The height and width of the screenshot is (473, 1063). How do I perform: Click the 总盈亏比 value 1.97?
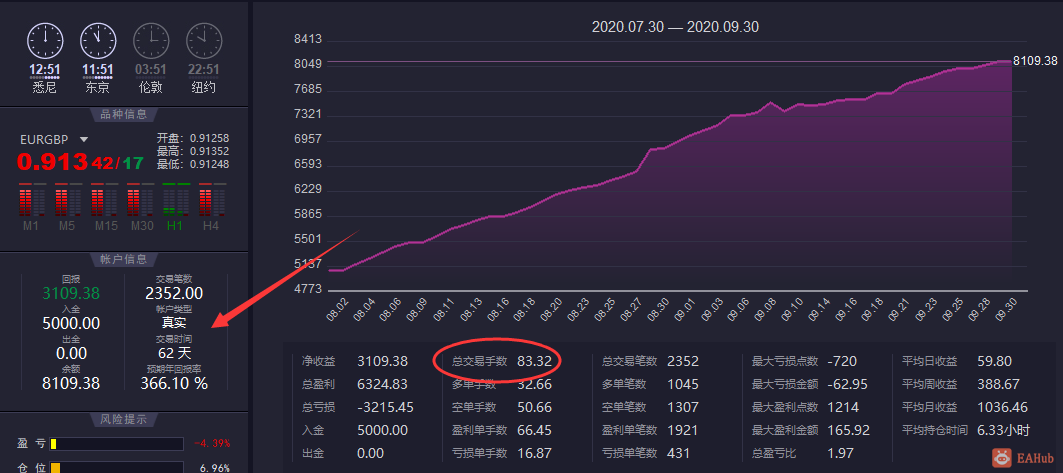[x=841, y=453]
